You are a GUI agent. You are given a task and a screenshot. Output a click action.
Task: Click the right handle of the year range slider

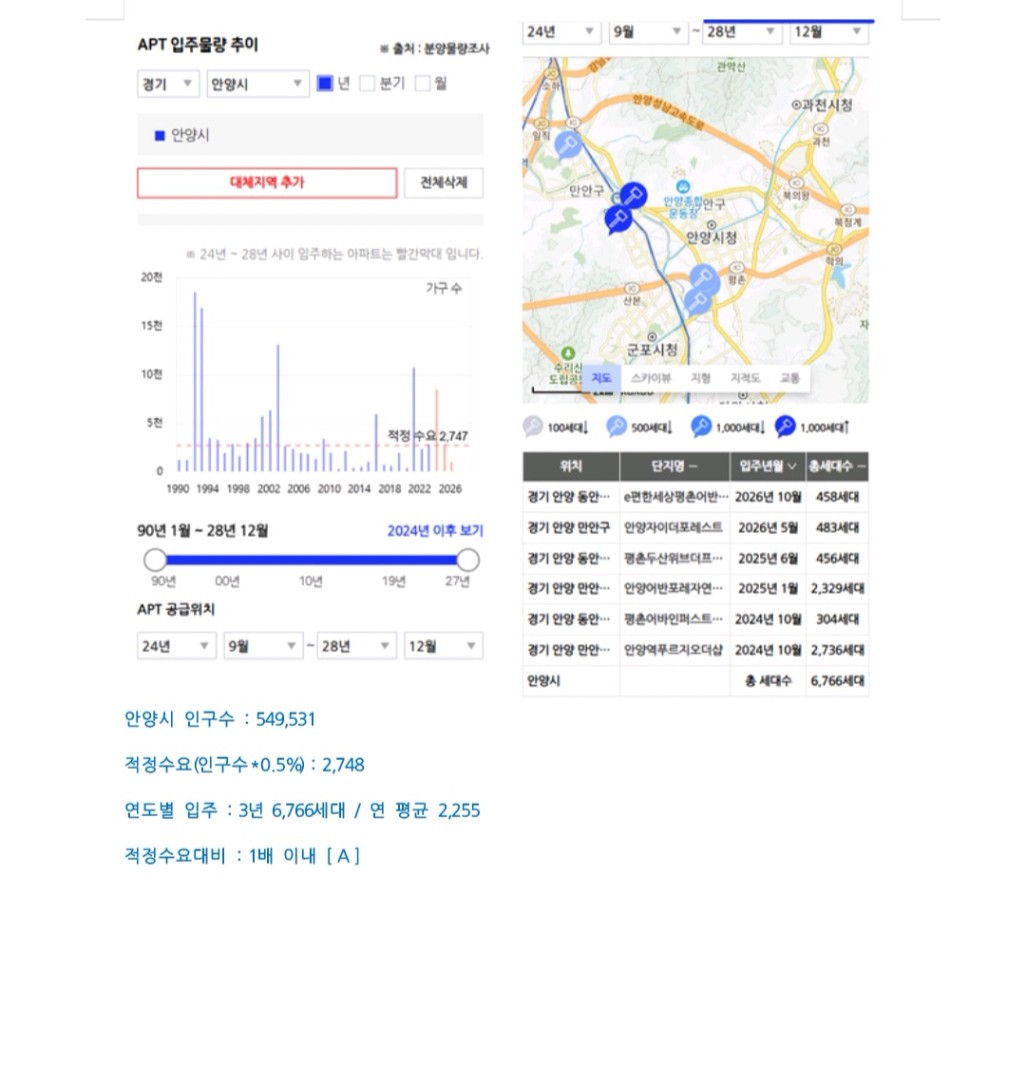468,560
